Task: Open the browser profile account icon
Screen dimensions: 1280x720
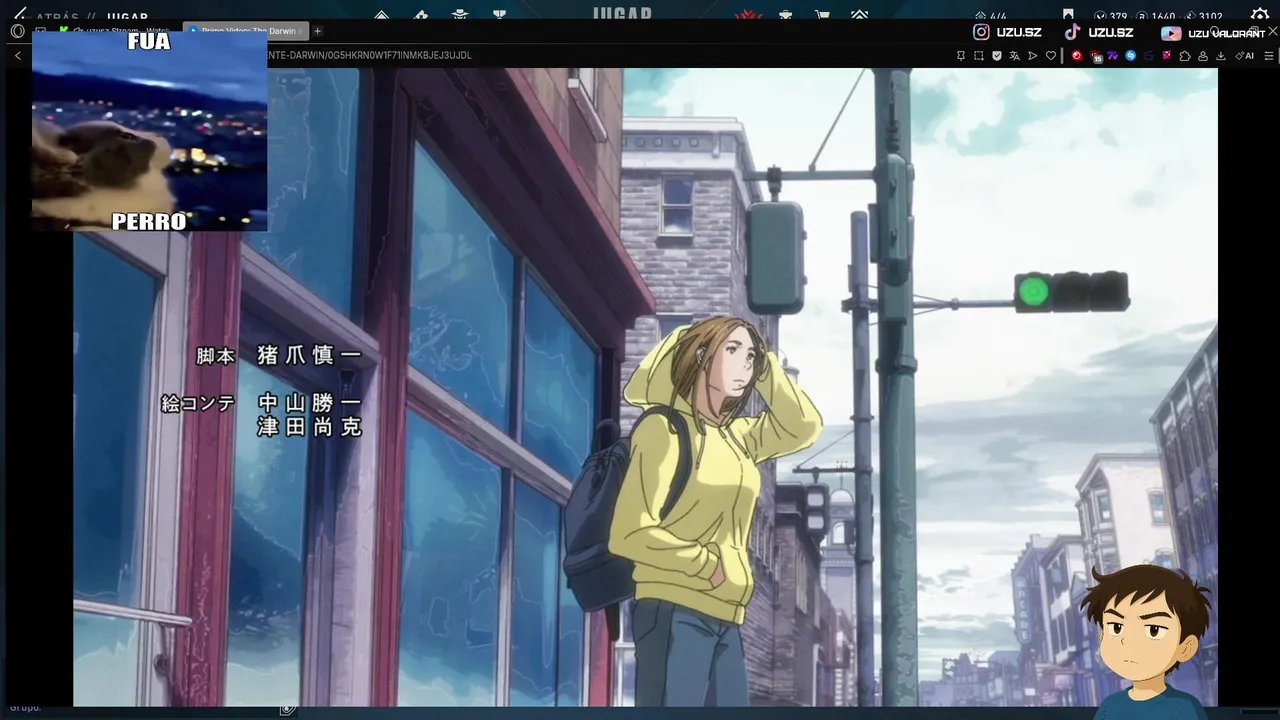Action: coord(1203,56)
